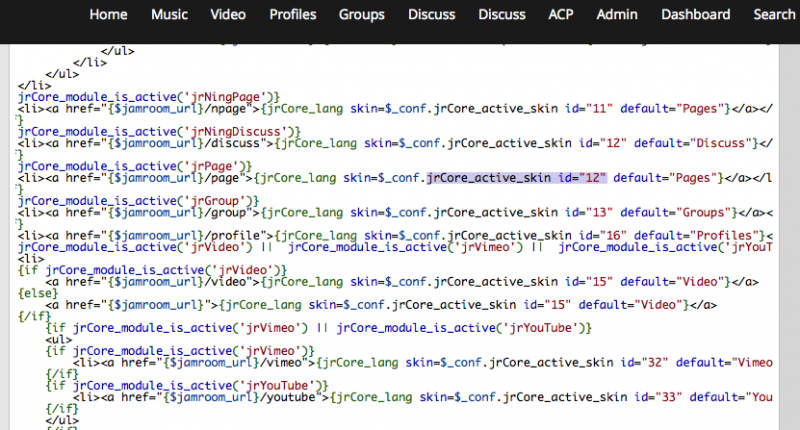Click the 'jrNingDiscuss' module check line
800x430 pixels.
(x=160, y=131)
